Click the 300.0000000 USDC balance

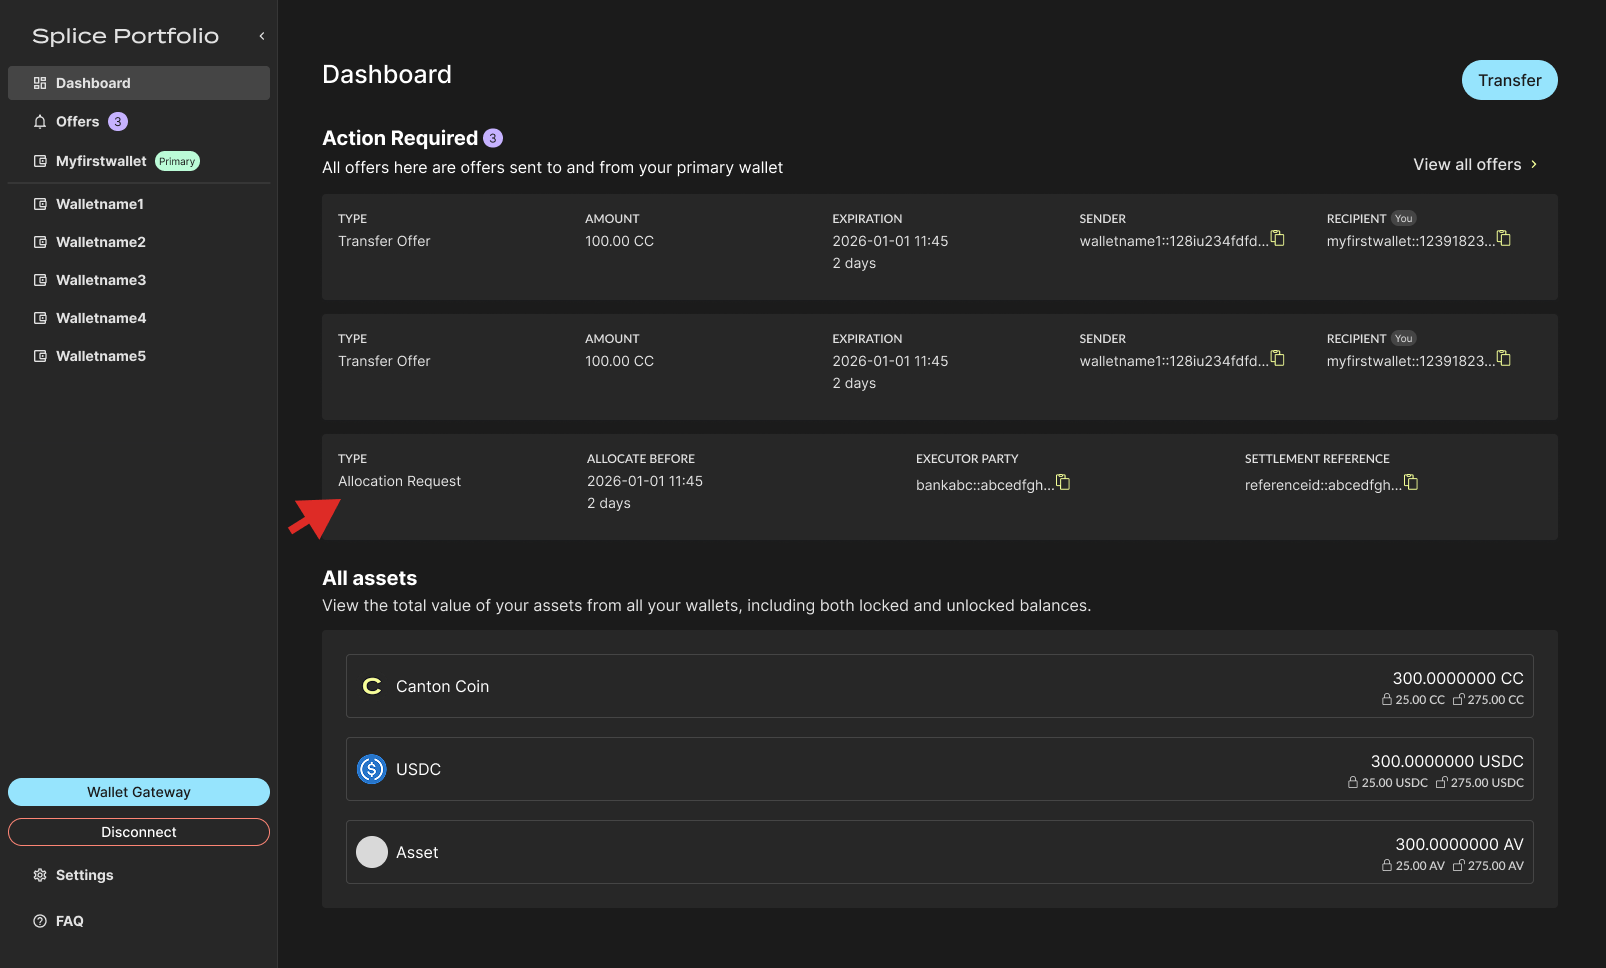point(1447,761)
